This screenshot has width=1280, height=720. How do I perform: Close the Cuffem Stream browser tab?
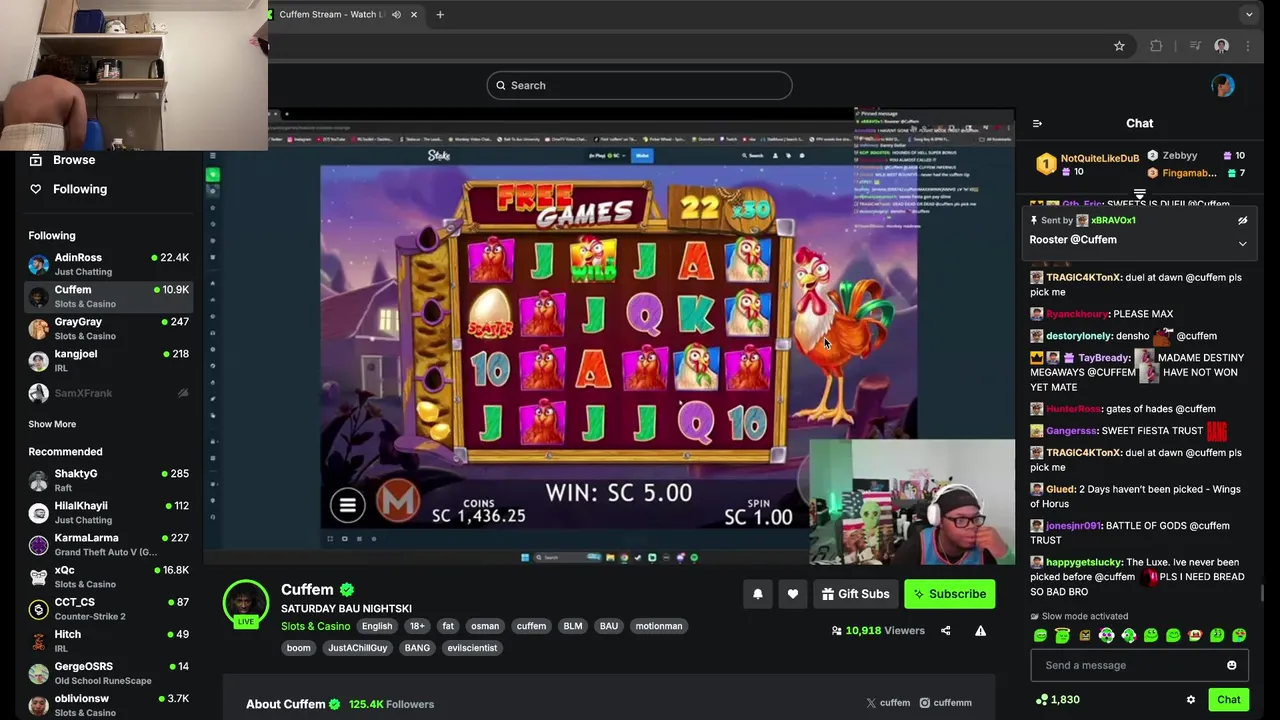(x=414, y=14)
